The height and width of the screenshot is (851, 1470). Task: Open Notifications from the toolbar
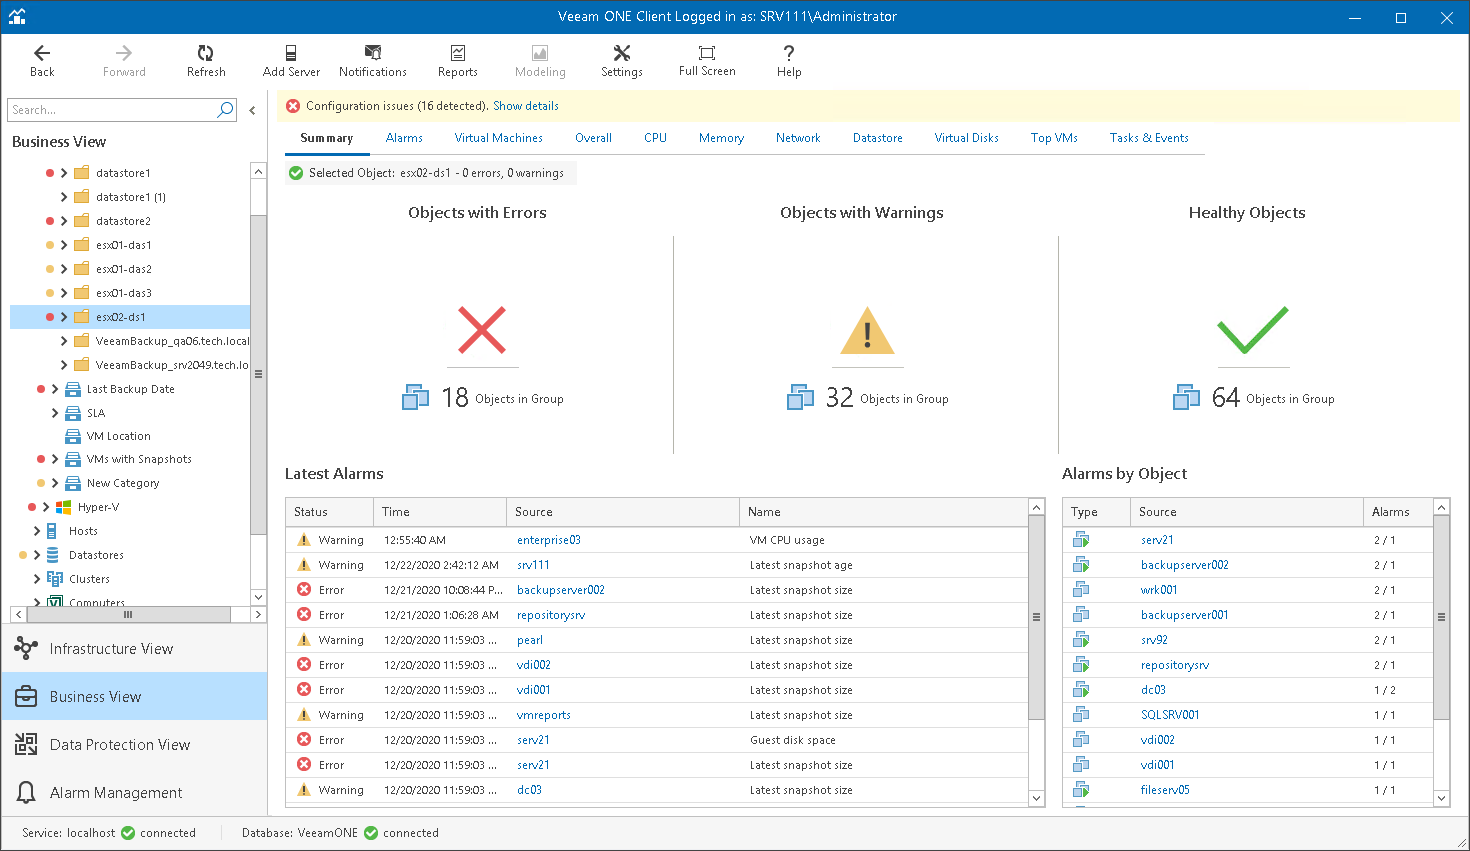(x=372, y=54)
